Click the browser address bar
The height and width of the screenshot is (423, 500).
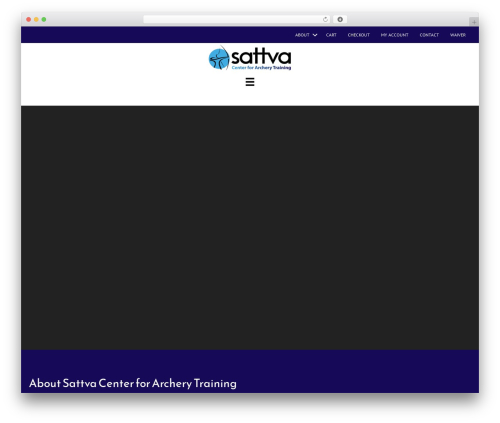(237, 19)
